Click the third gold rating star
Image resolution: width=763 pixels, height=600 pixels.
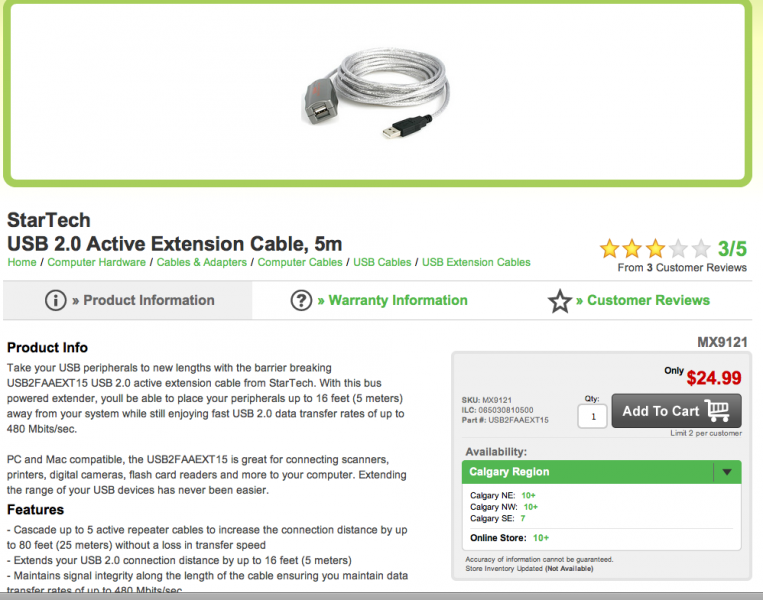[x=655, y=249]
